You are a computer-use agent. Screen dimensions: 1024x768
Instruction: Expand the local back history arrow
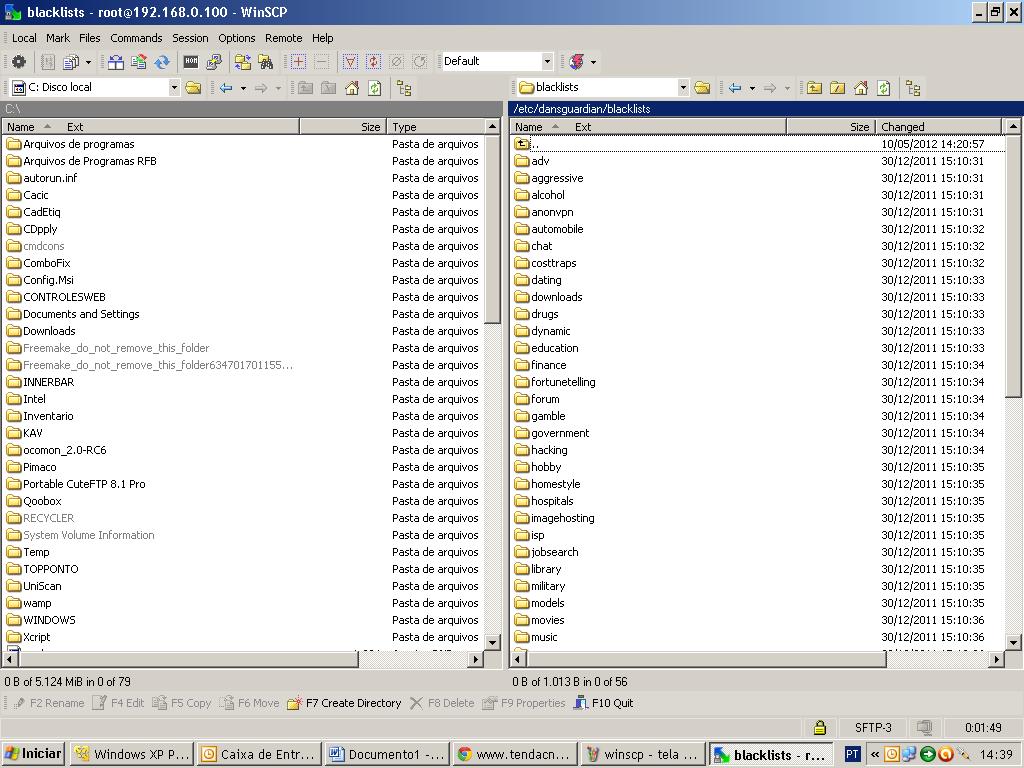(x=243, y=88)
